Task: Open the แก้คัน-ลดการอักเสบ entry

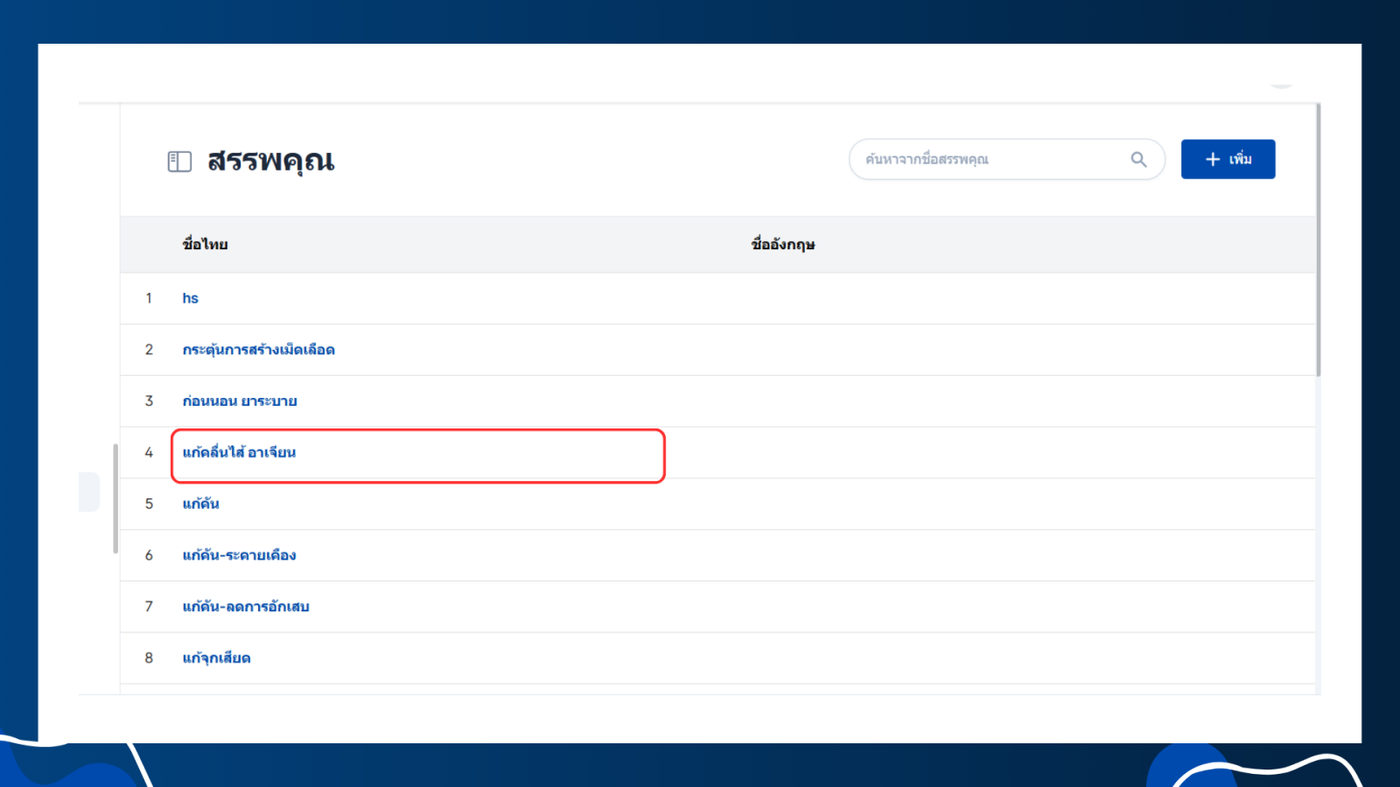Action: [245, 606]
